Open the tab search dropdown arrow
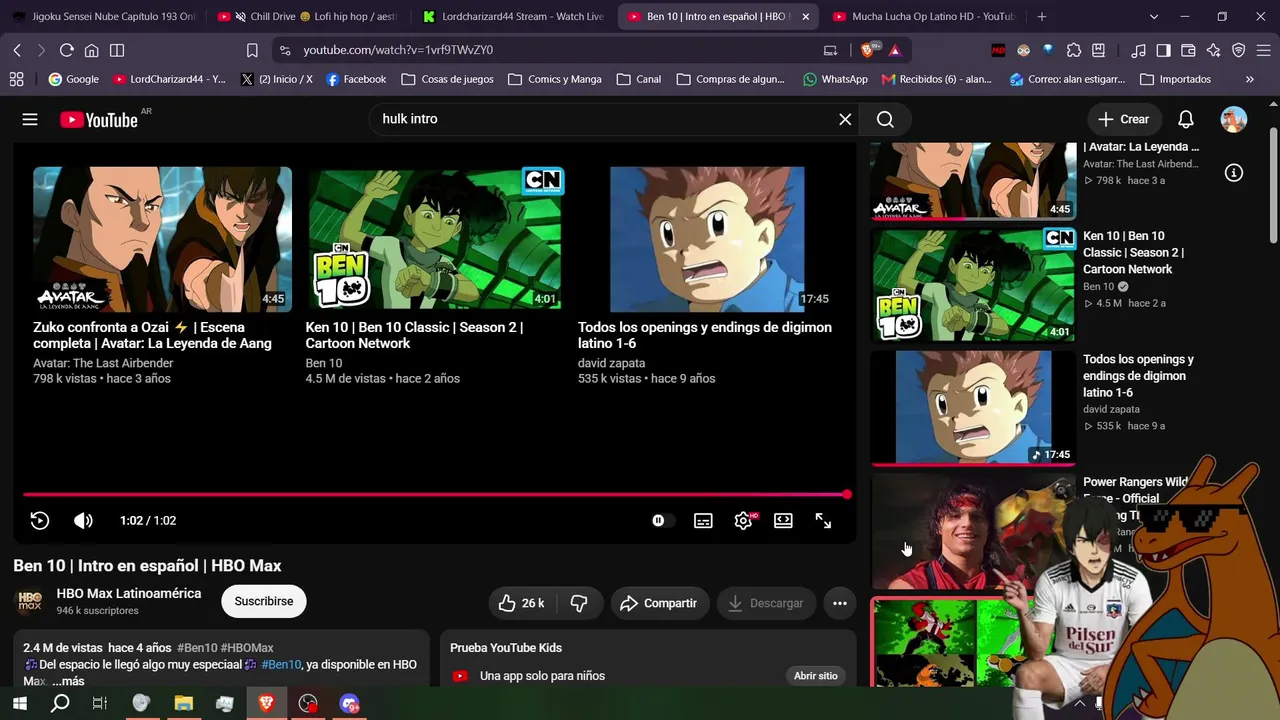 tap(1153, 17)
